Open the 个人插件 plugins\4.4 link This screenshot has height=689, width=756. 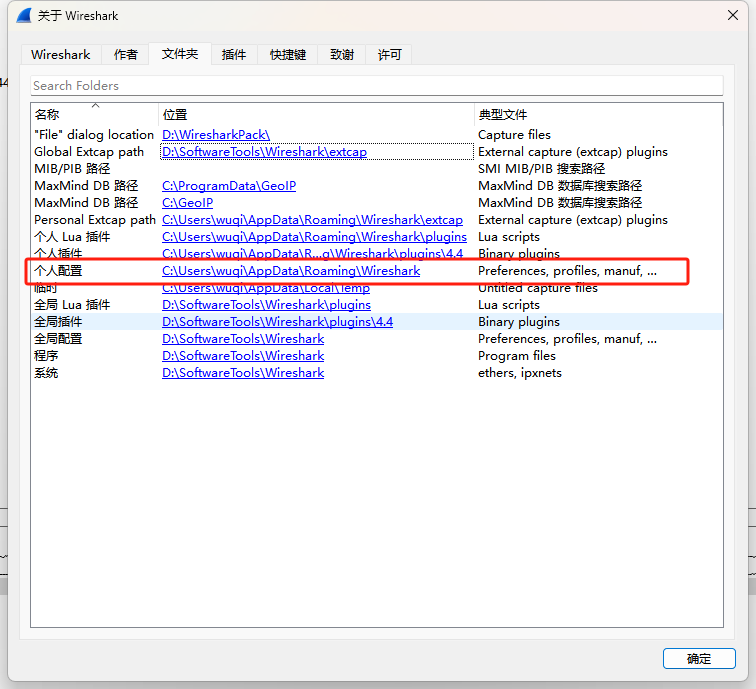[x=312, y=254]
